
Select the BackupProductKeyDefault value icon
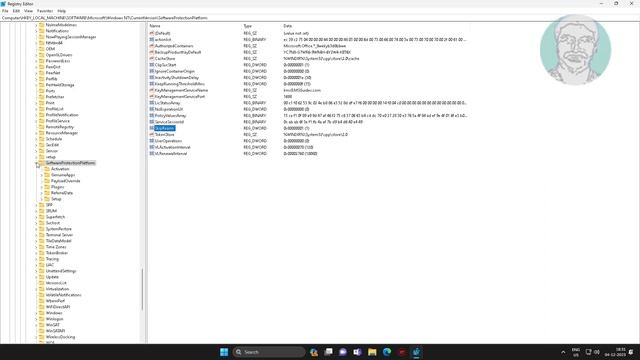[x=151, y=52]
